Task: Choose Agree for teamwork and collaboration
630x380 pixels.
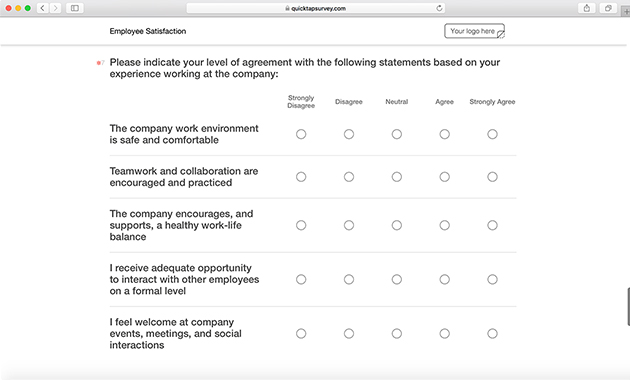Action: click(444, 177)
